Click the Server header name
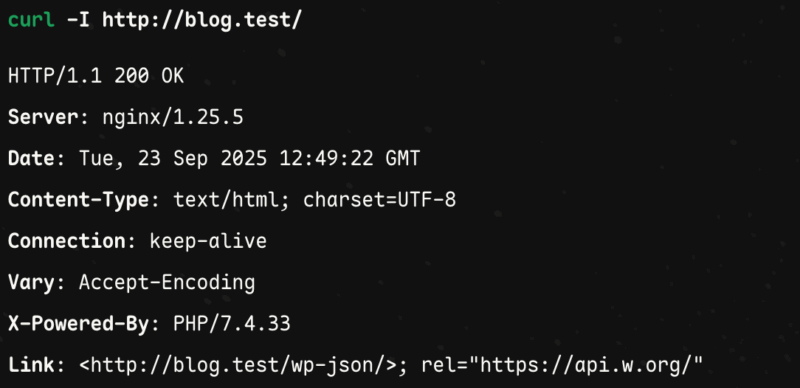Image resolution: width=800 pixels, height=388 pixels. [x=43, y=117]
